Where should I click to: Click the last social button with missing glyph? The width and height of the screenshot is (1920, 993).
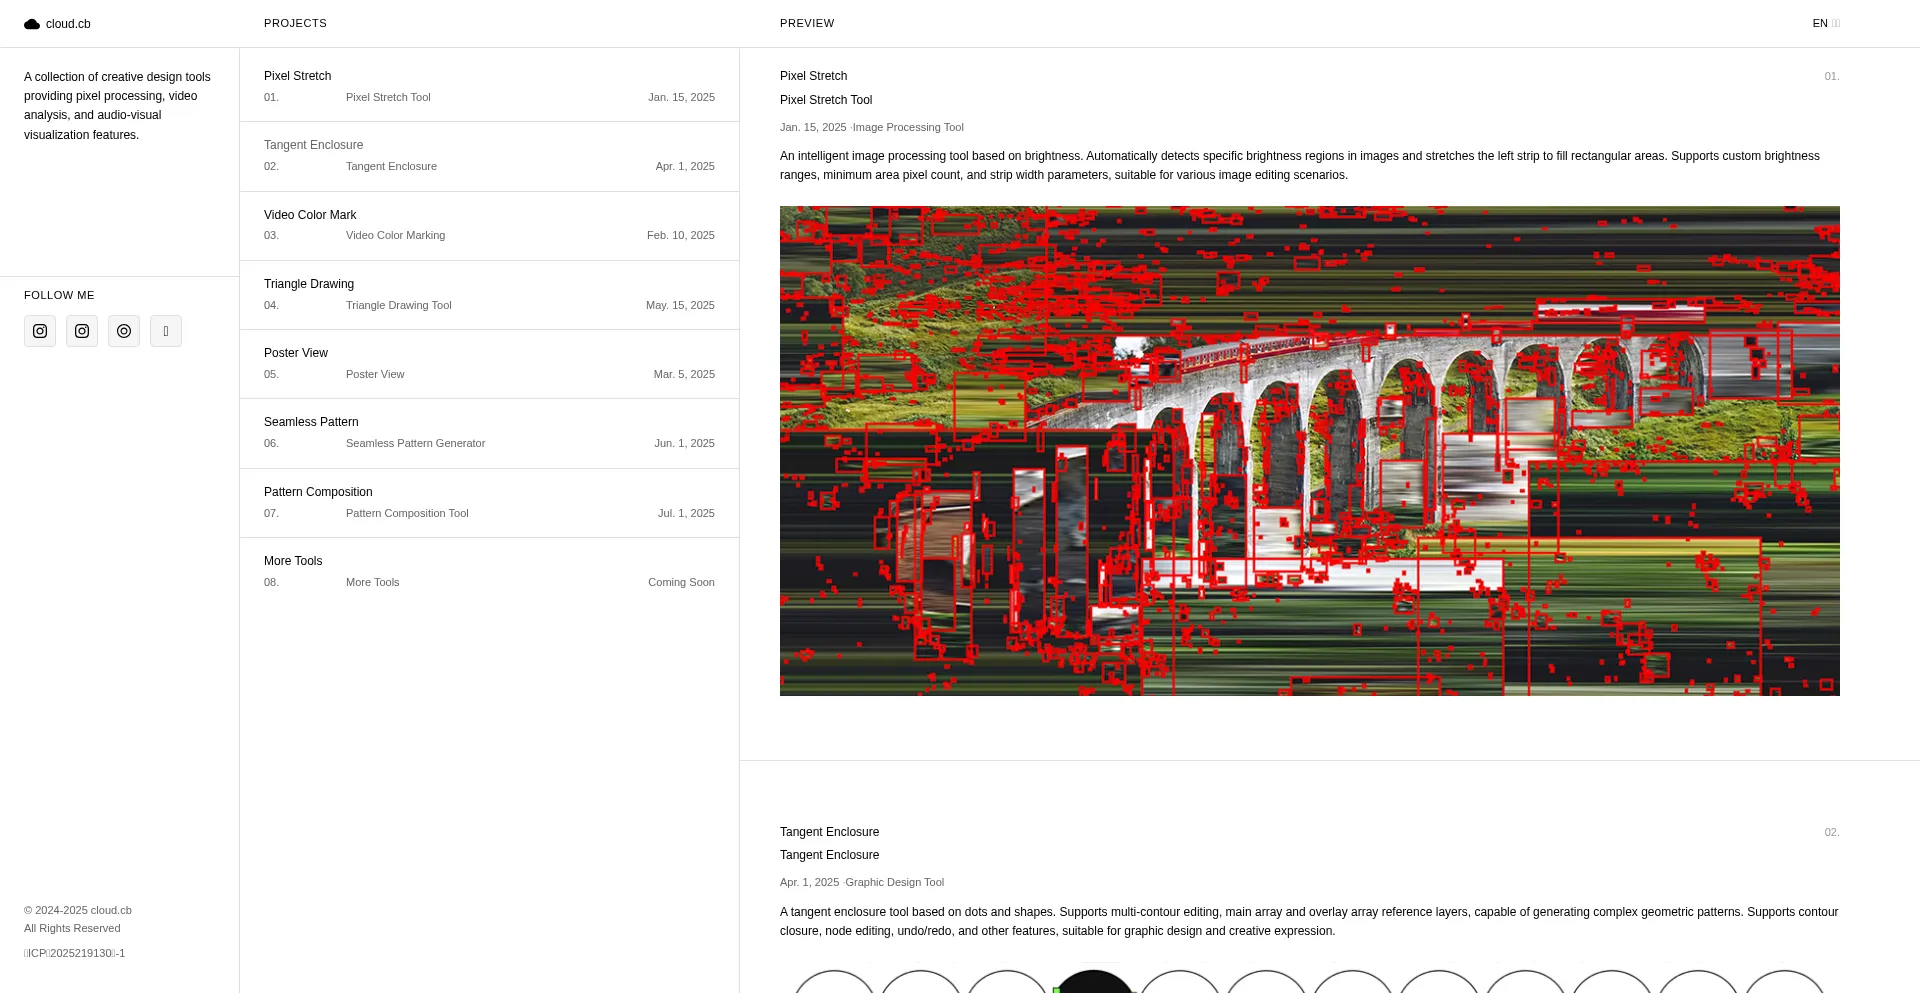[166, 331]
